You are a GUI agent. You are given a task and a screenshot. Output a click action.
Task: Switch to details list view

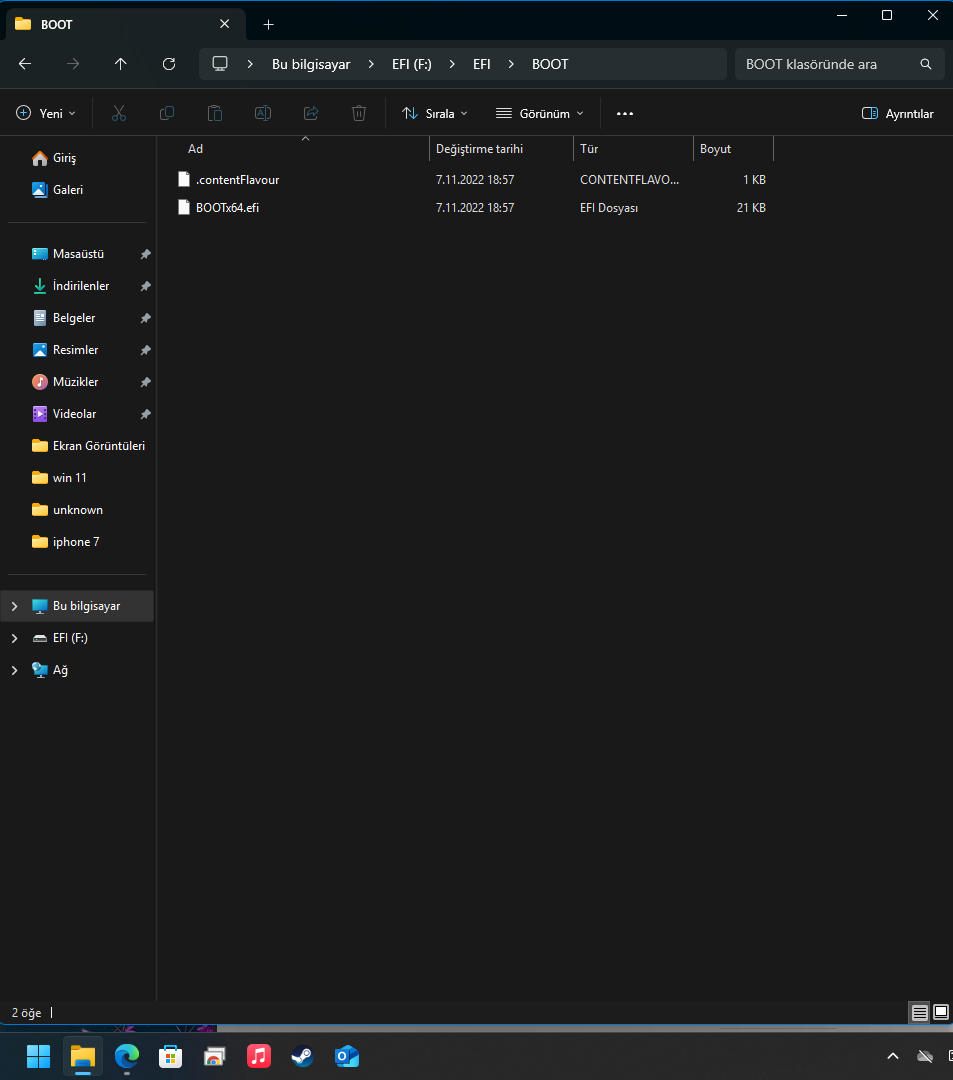click(919, 1013)
